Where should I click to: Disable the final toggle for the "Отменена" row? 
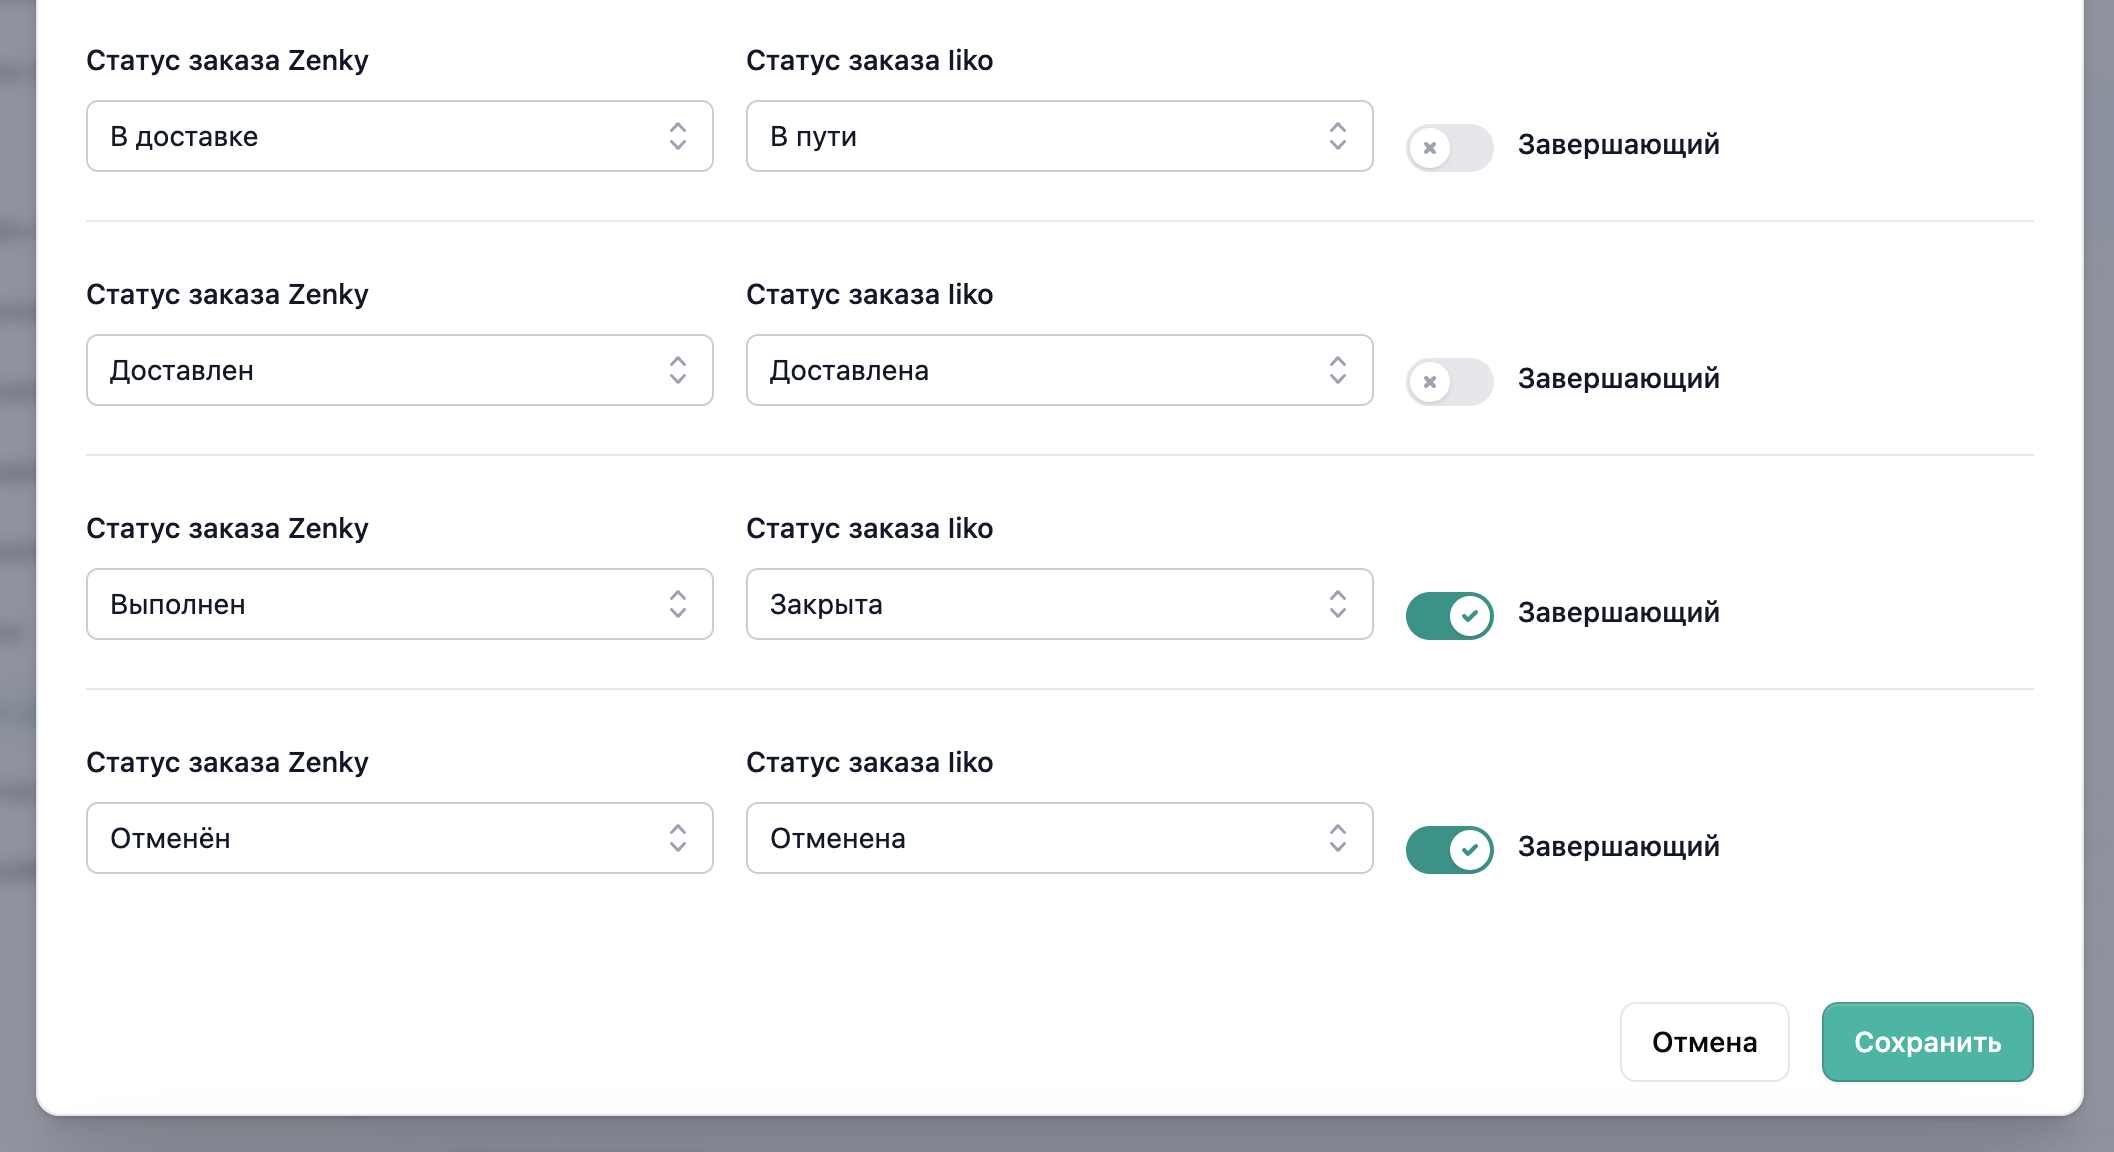[1449, 849]
